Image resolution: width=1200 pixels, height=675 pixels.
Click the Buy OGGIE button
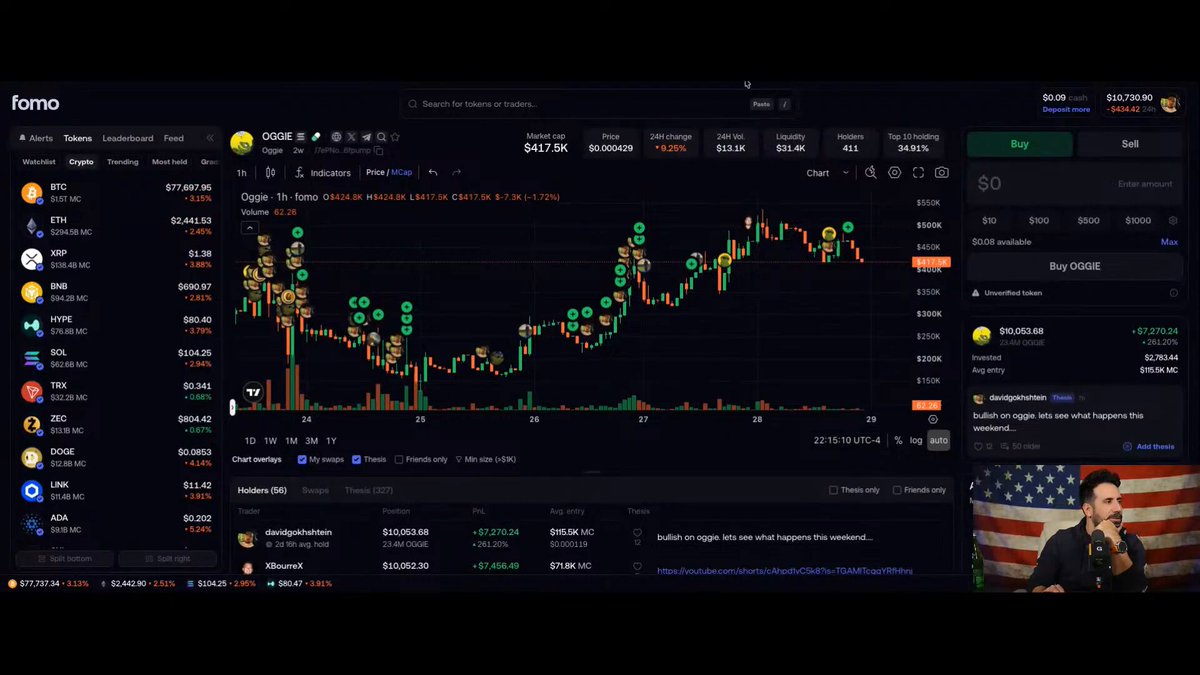click(1075, 266)
